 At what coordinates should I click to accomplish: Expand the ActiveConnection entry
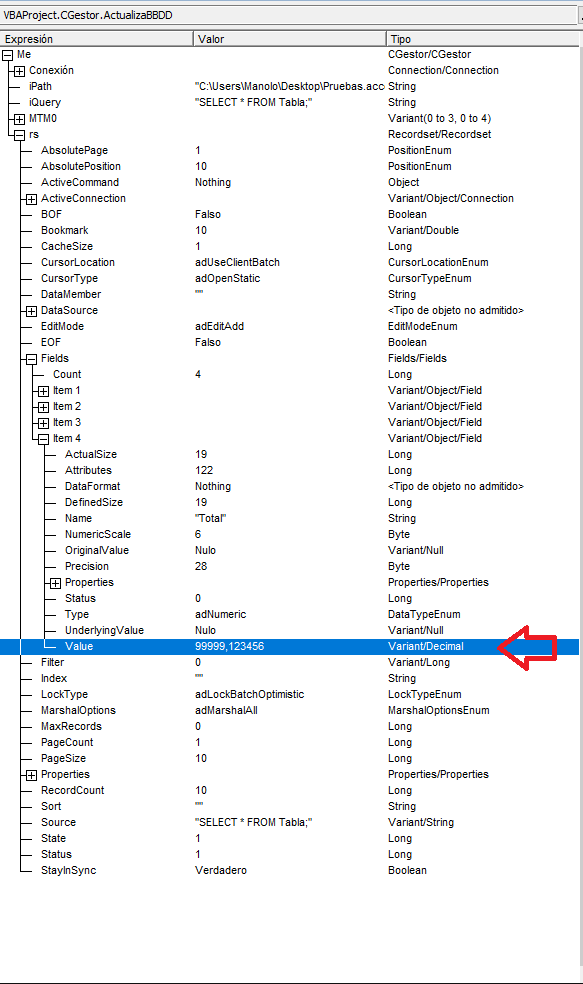(x=31, y=199)
